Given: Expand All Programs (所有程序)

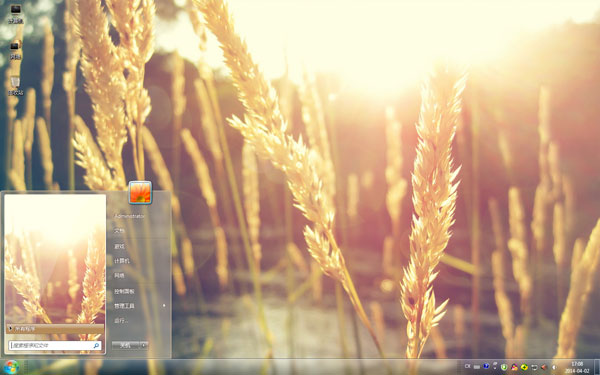Looking at the screenshot, I should coord(55,329).
